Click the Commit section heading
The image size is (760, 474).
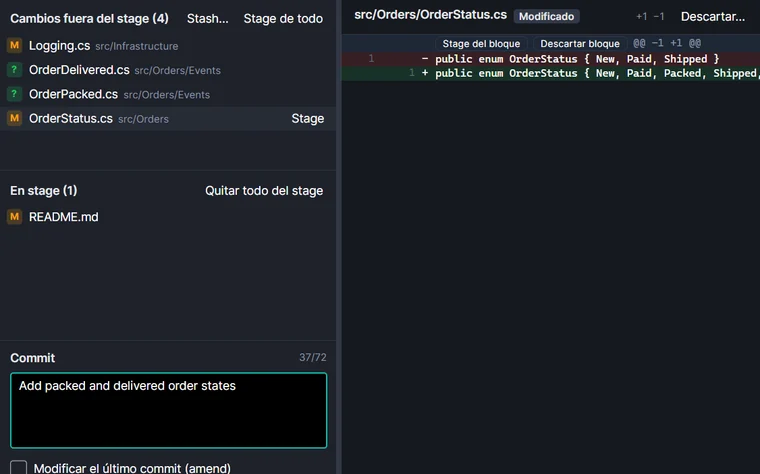point(32,358)
